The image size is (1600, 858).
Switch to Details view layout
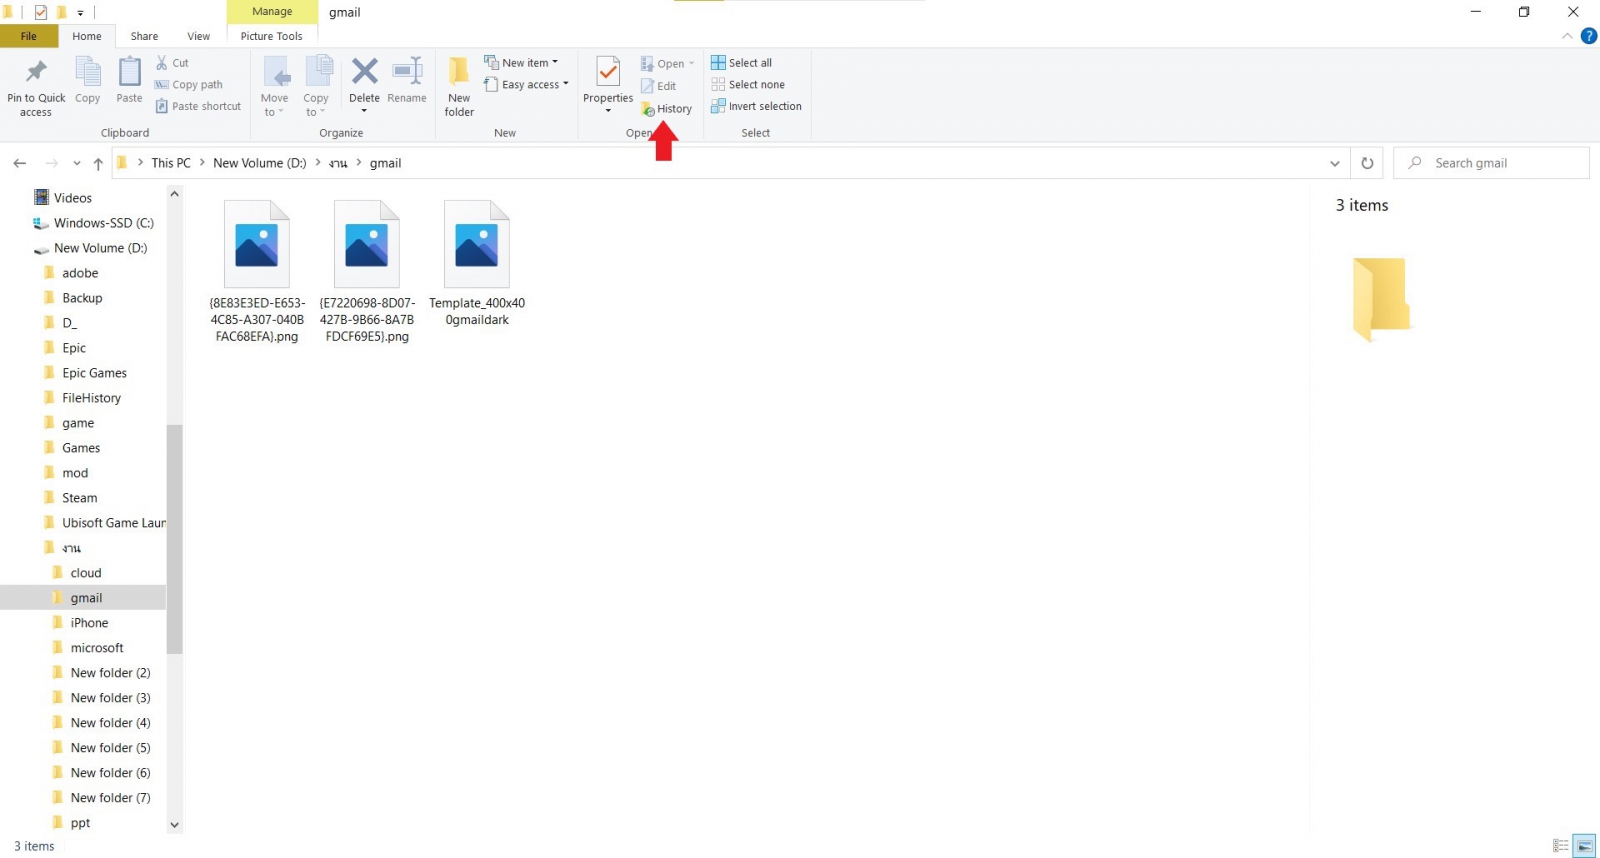1560,846
